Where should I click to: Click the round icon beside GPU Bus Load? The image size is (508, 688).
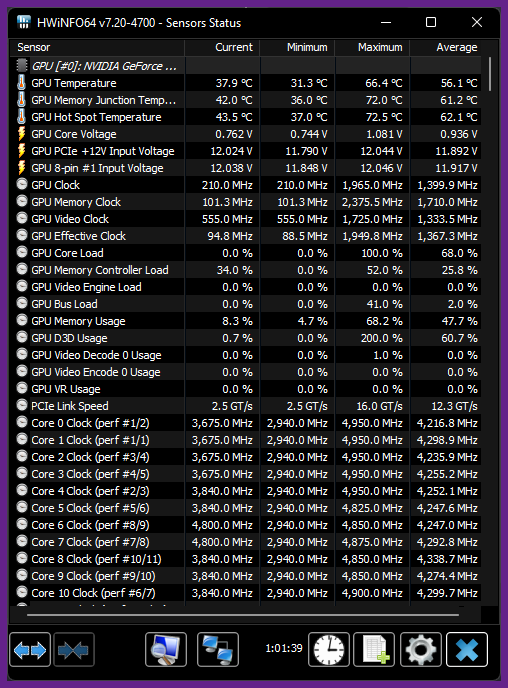[22, 303]
